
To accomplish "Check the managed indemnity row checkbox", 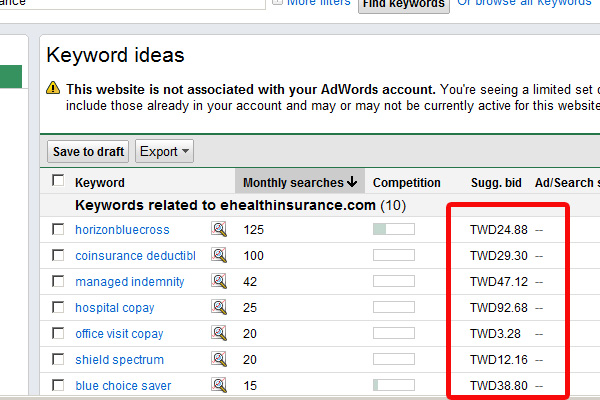I will 58,281.
